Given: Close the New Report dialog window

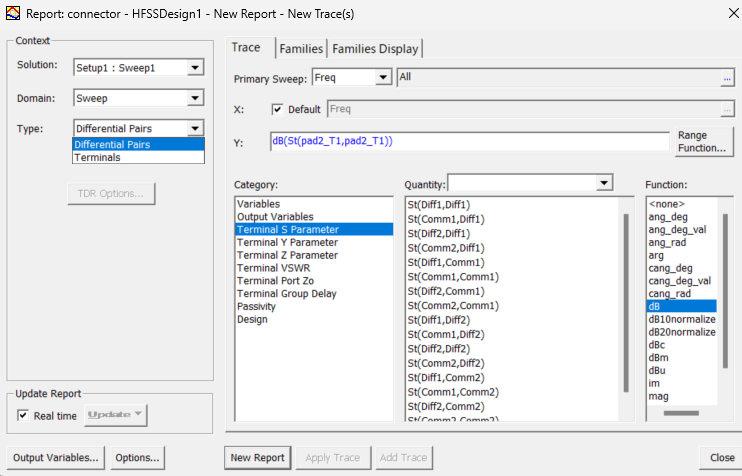Looking at the screenshot, I should pyautogui.click(x=733, y=13).
